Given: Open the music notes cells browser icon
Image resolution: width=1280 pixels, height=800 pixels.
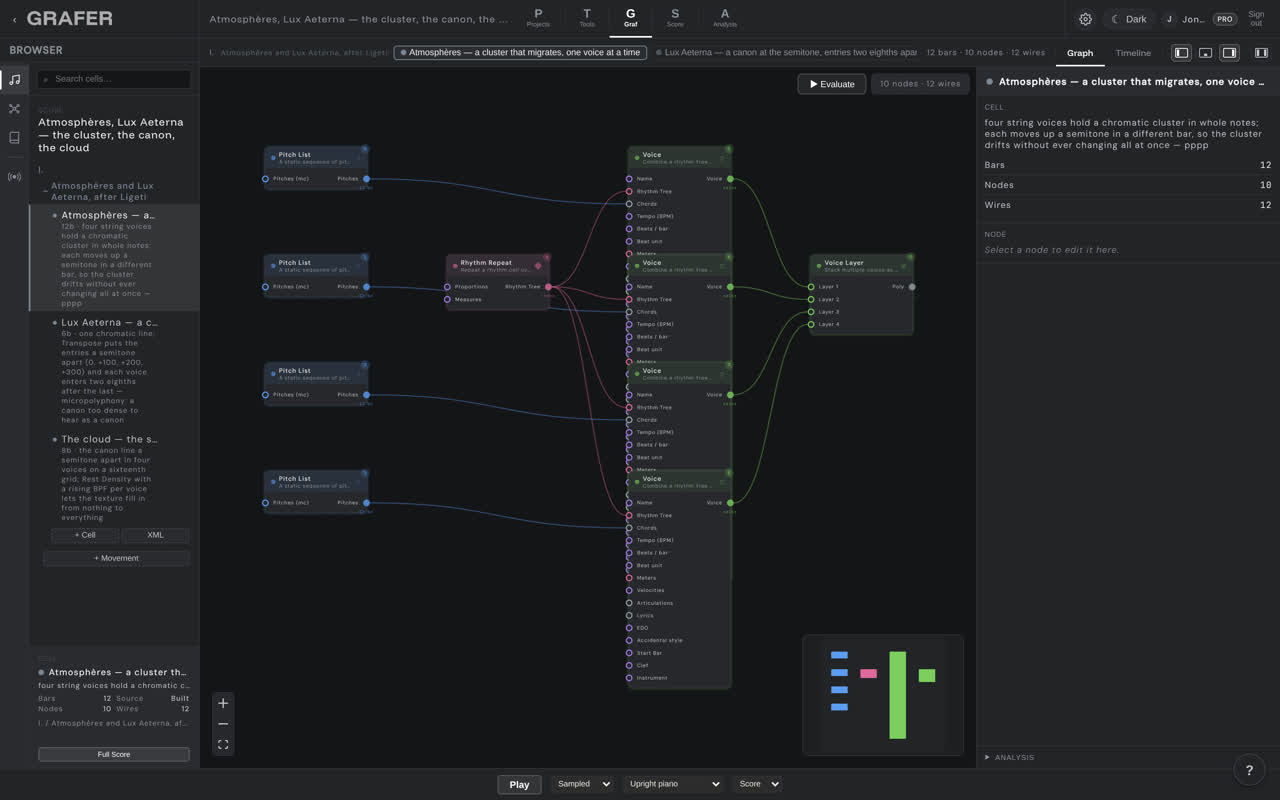Looking at the screenshot, I should click(x=14, y=79).
